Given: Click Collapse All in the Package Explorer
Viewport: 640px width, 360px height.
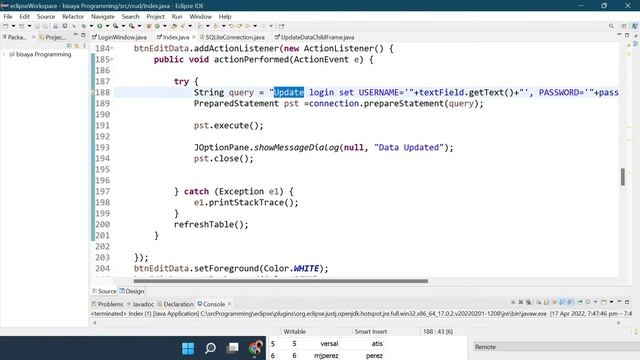Looking at the screenshot, I should click(69, 45).
